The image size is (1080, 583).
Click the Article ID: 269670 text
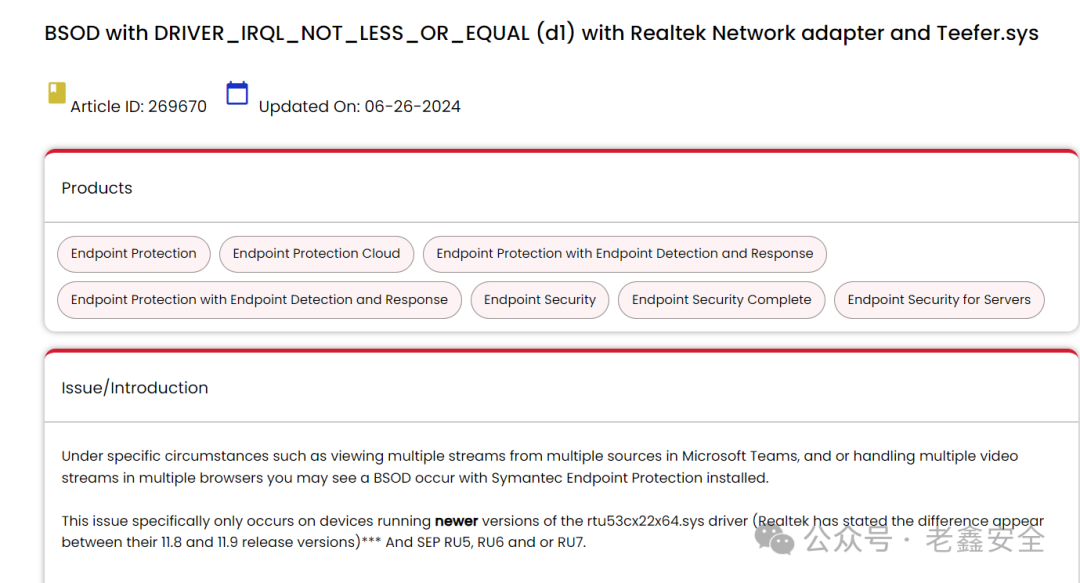pos(138,107)
